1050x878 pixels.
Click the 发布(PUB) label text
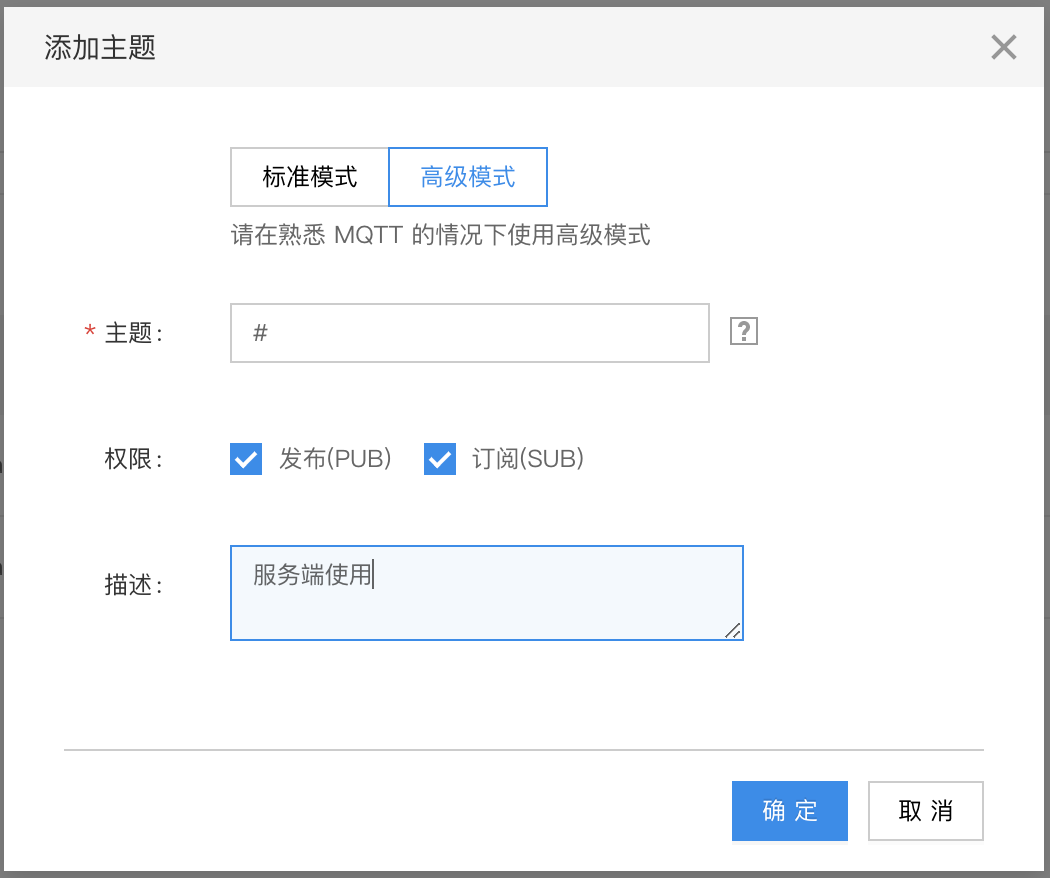335,459
